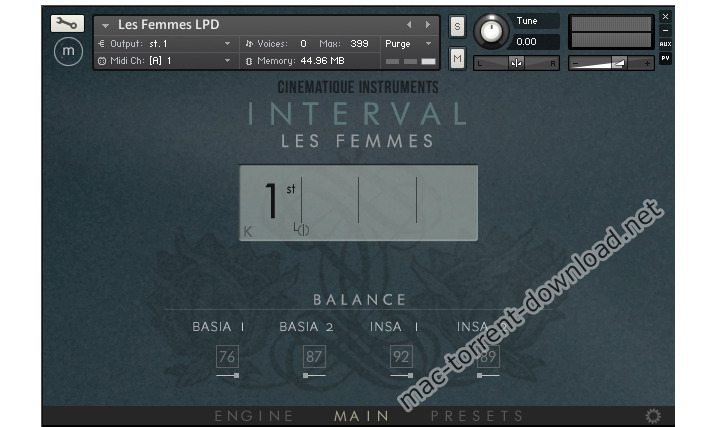The width and height of the screenshot is (716, 427).
Task: Click the purge status indicator bars
Action: point(411,61)
